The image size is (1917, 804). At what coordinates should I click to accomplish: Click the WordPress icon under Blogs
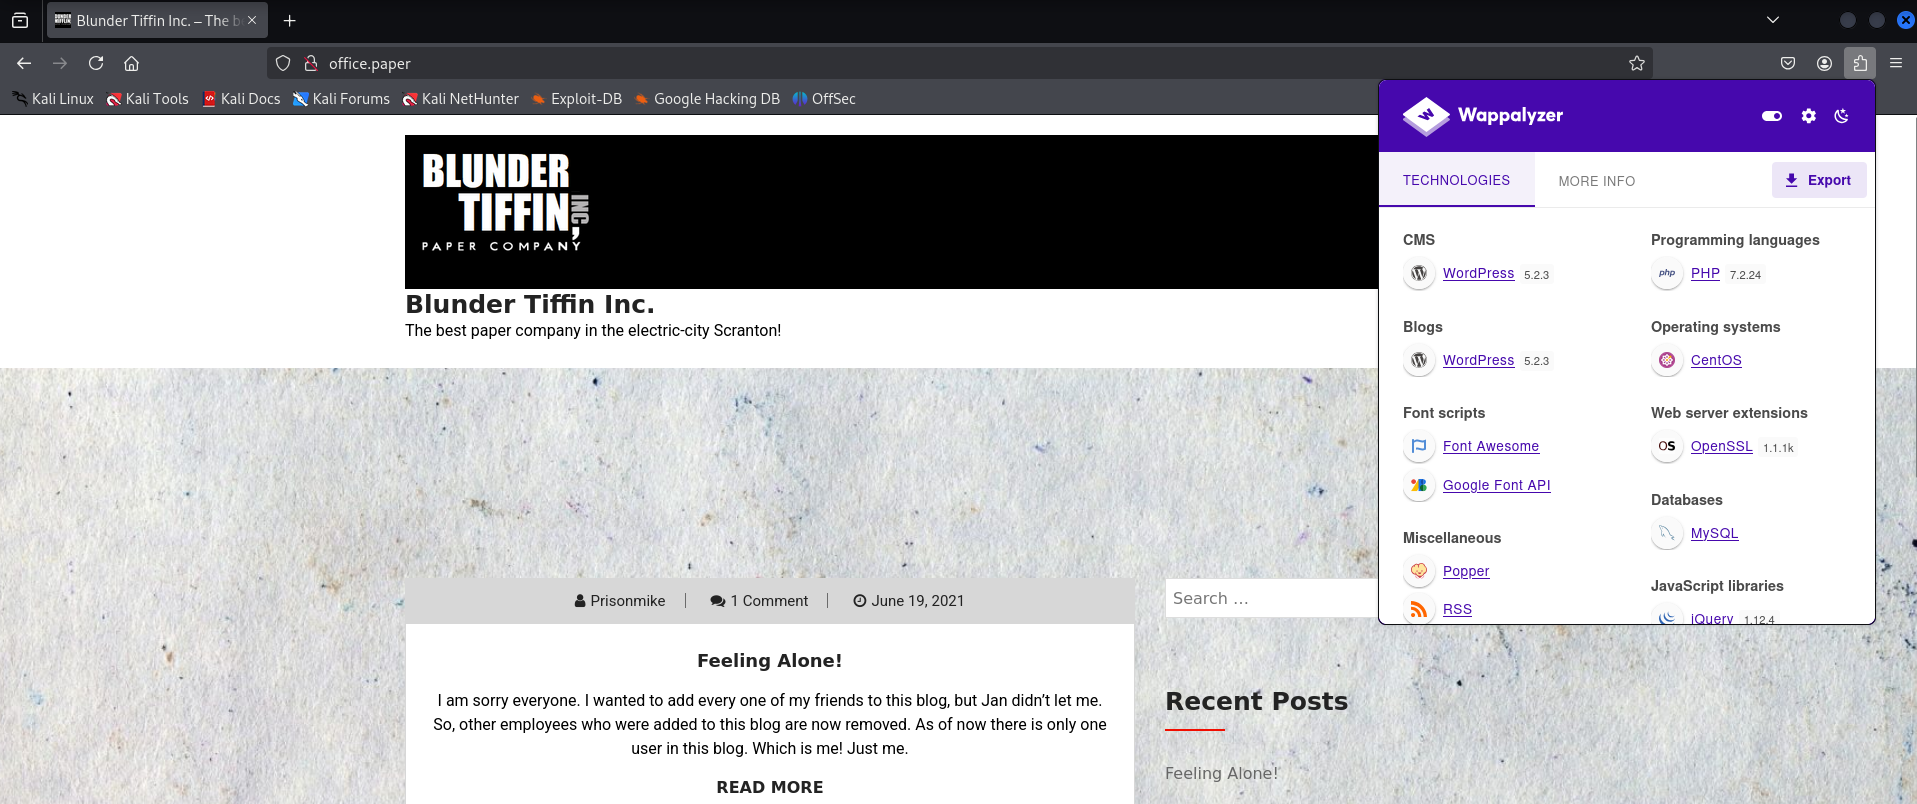point(1419,360)
